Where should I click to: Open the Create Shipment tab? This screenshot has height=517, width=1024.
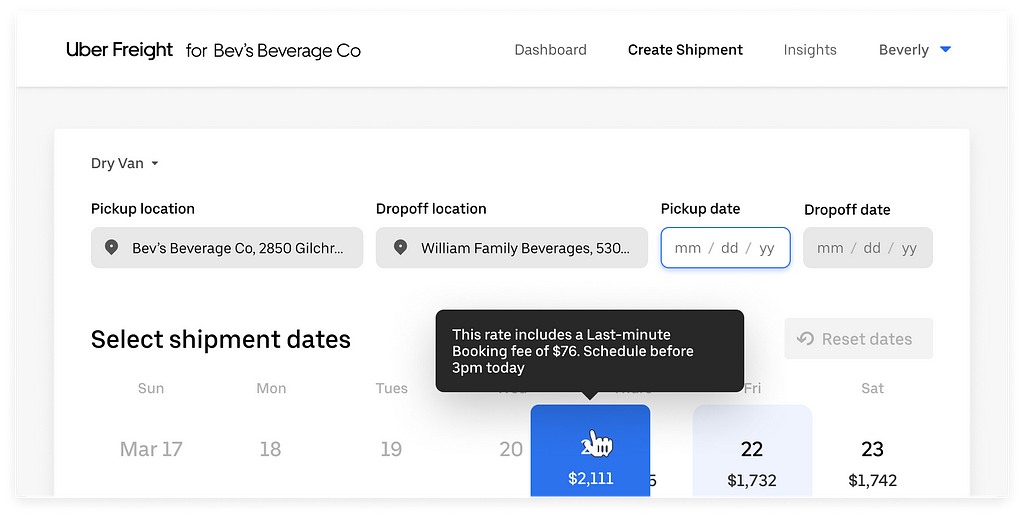pyautogui.click(x=685, y=50)
